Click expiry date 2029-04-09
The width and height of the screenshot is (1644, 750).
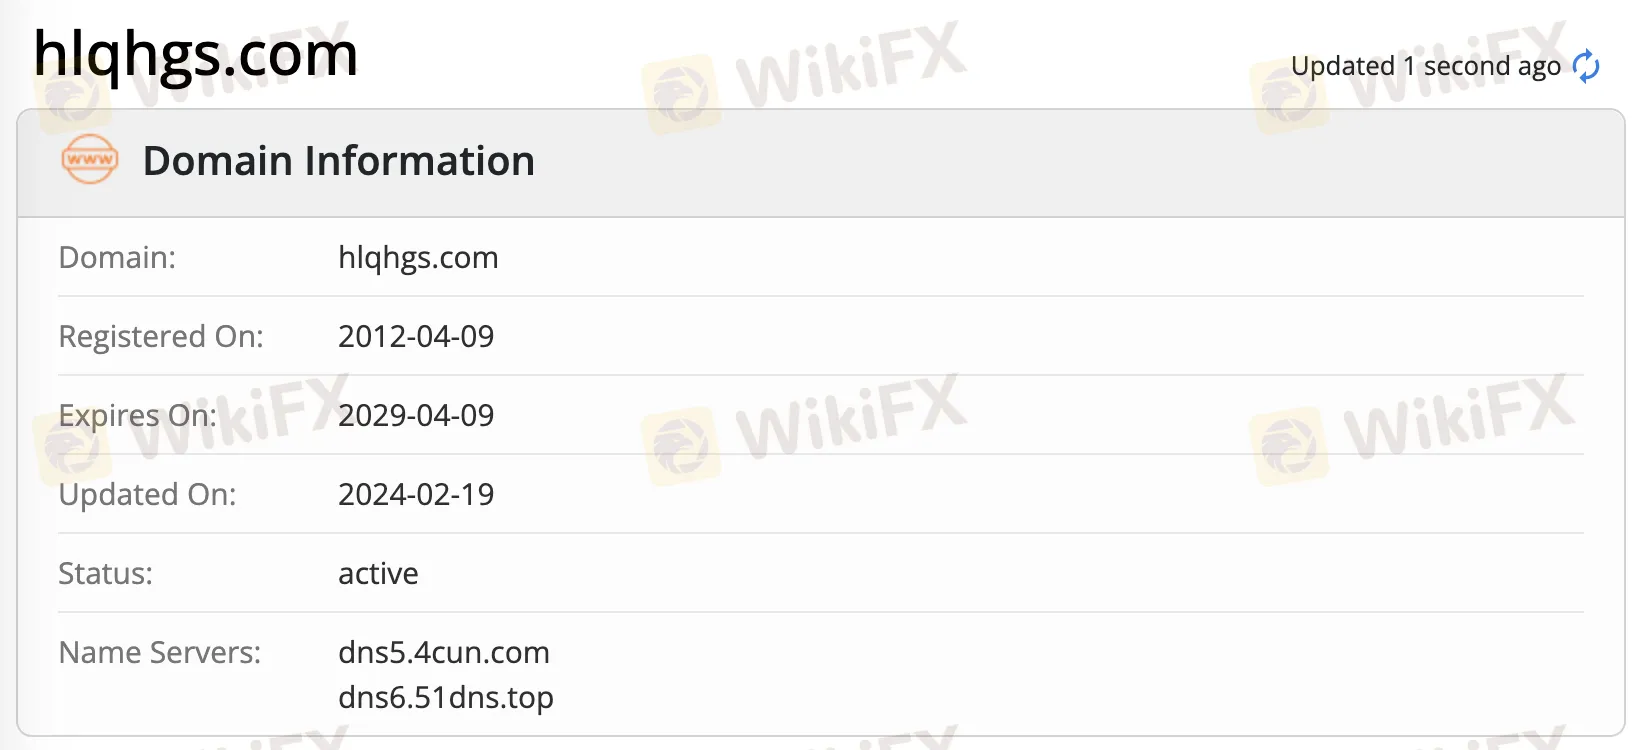click(416, 416)
